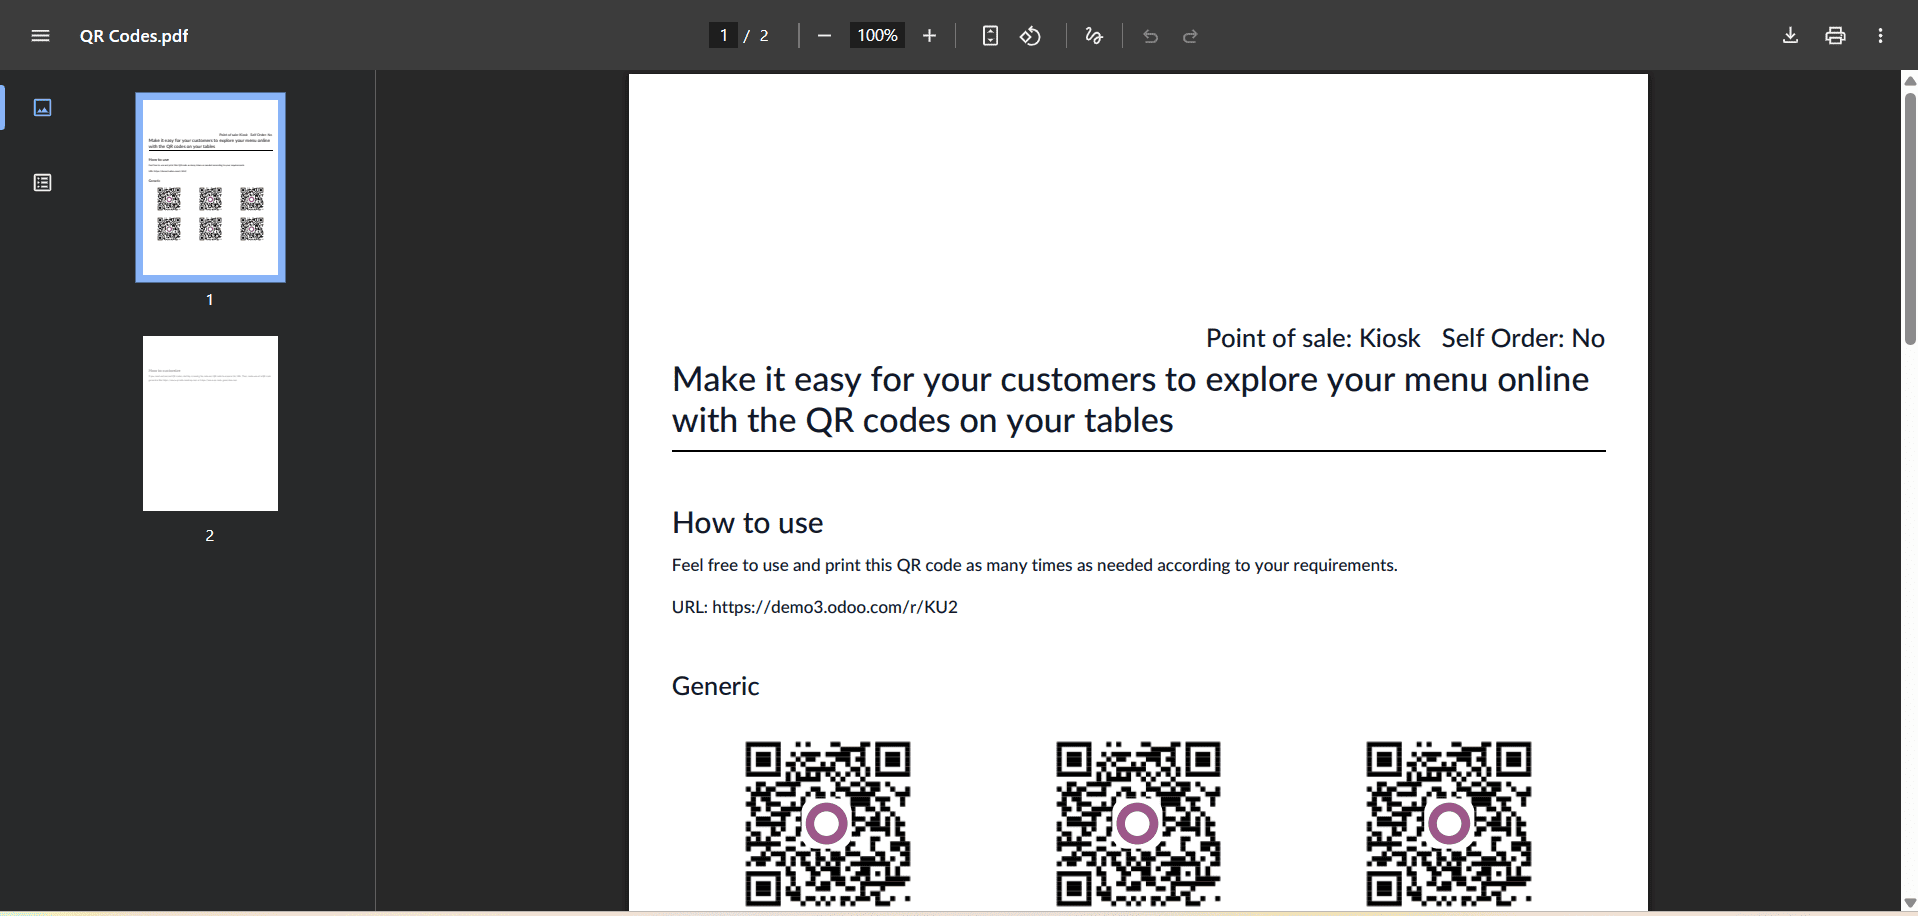Rotate the page counterclockwise
Viewport: 1918px width, 916px height.
point(1030,36)
